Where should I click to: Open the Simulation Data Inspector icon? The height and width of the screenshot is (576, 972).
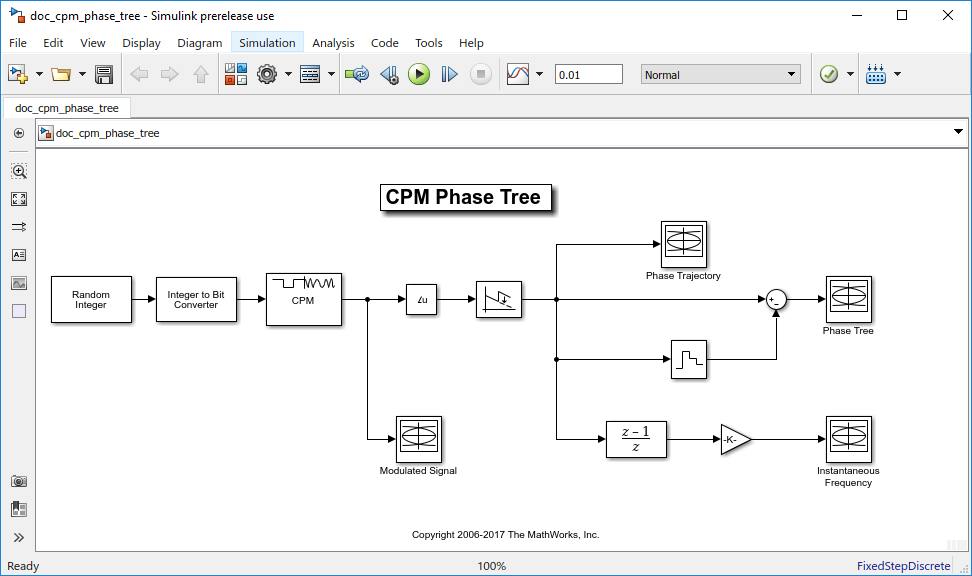point(518,74)
